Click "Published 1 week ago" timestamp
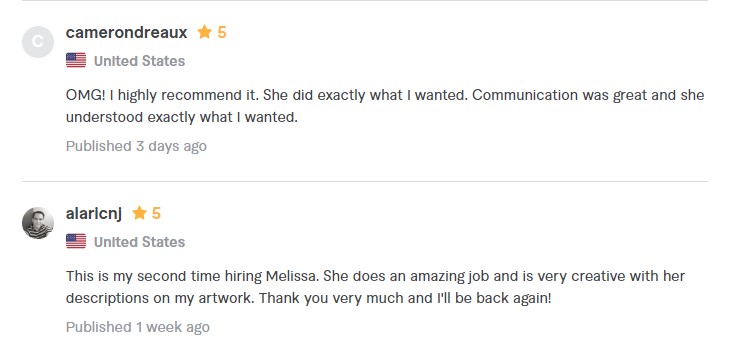This screenshot has height=362, width=732. coord(138,327)
